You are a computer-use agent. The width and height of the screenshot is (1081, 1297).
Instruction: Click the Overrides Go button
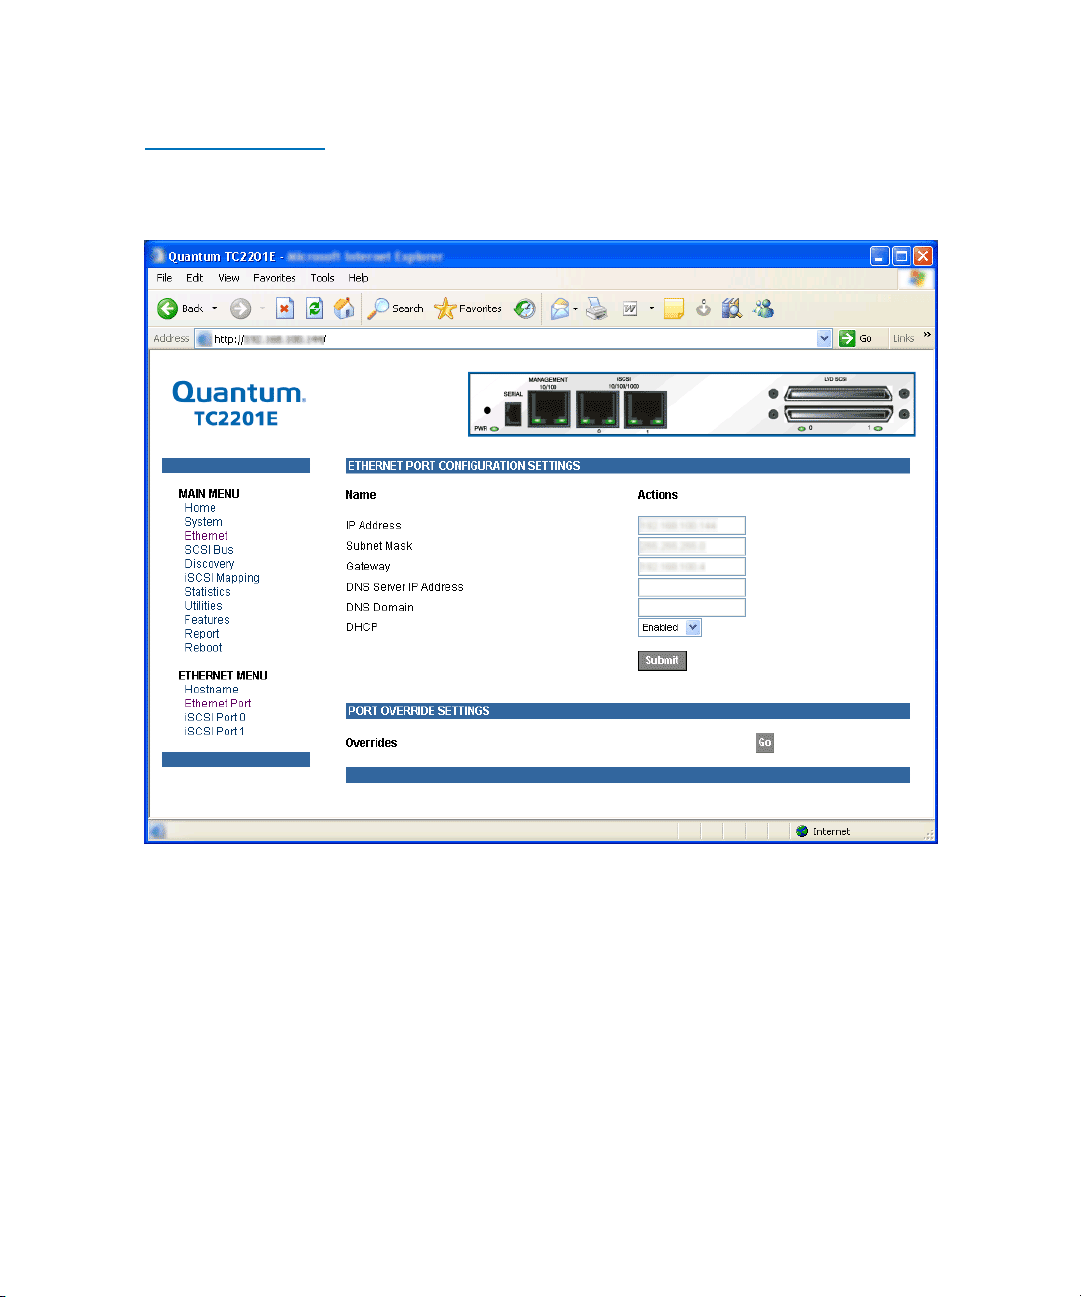pyautogui.click(x=765, y=743)
